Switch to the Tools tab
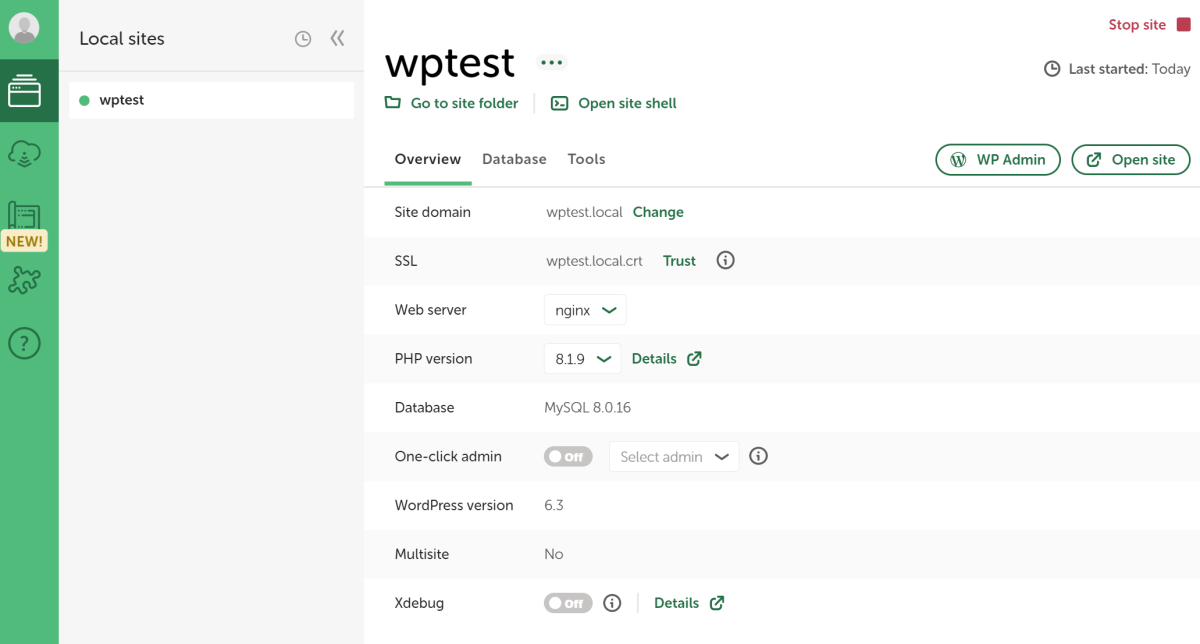The height and width of the screenshot is (644, 1200). (x=586, y=159)
